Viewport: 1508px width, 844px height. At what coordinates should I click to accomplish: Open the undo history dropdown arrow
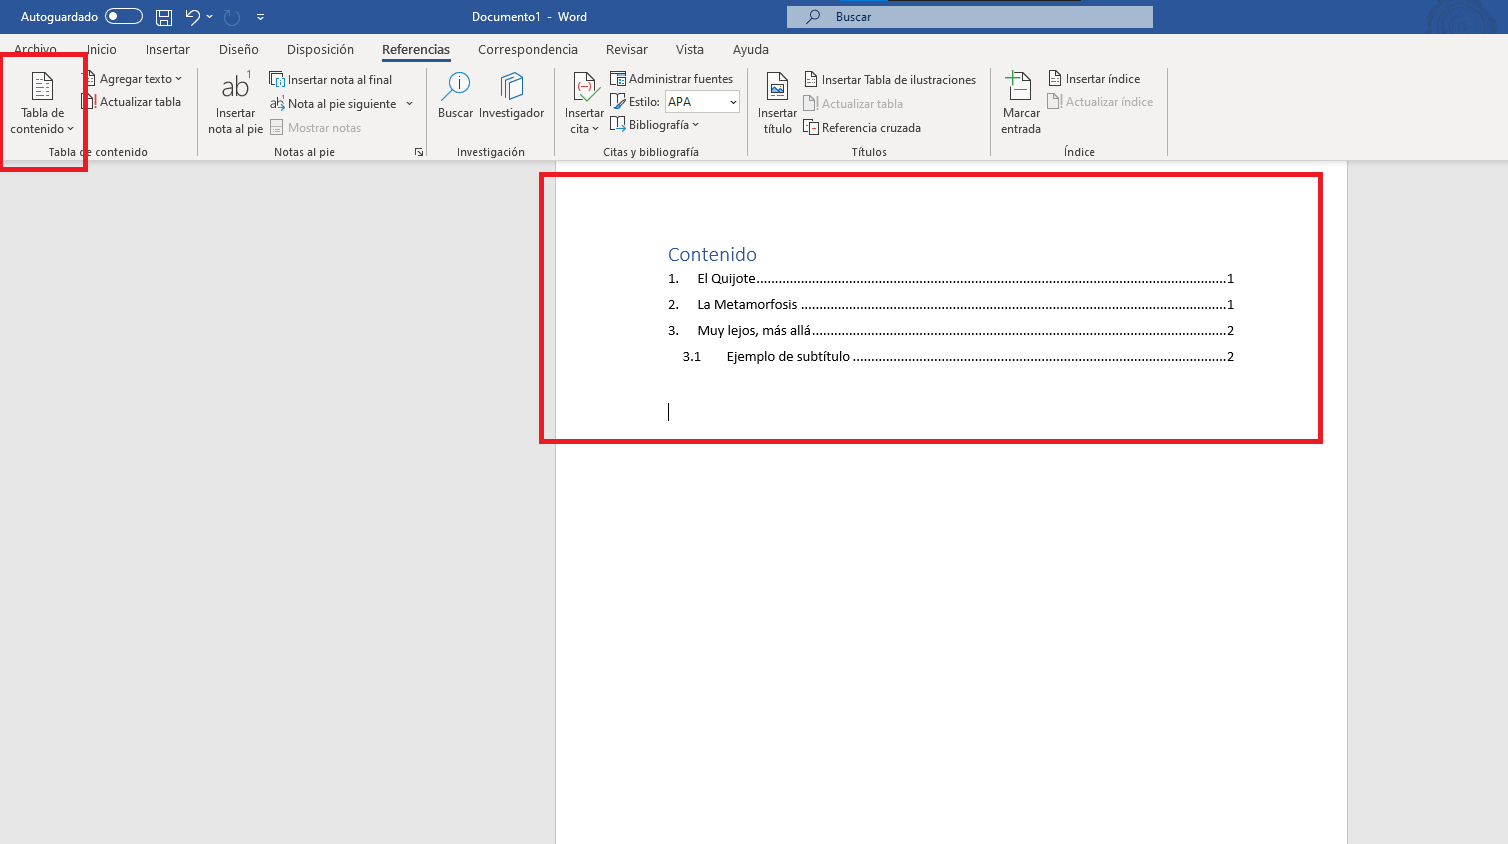210,17
